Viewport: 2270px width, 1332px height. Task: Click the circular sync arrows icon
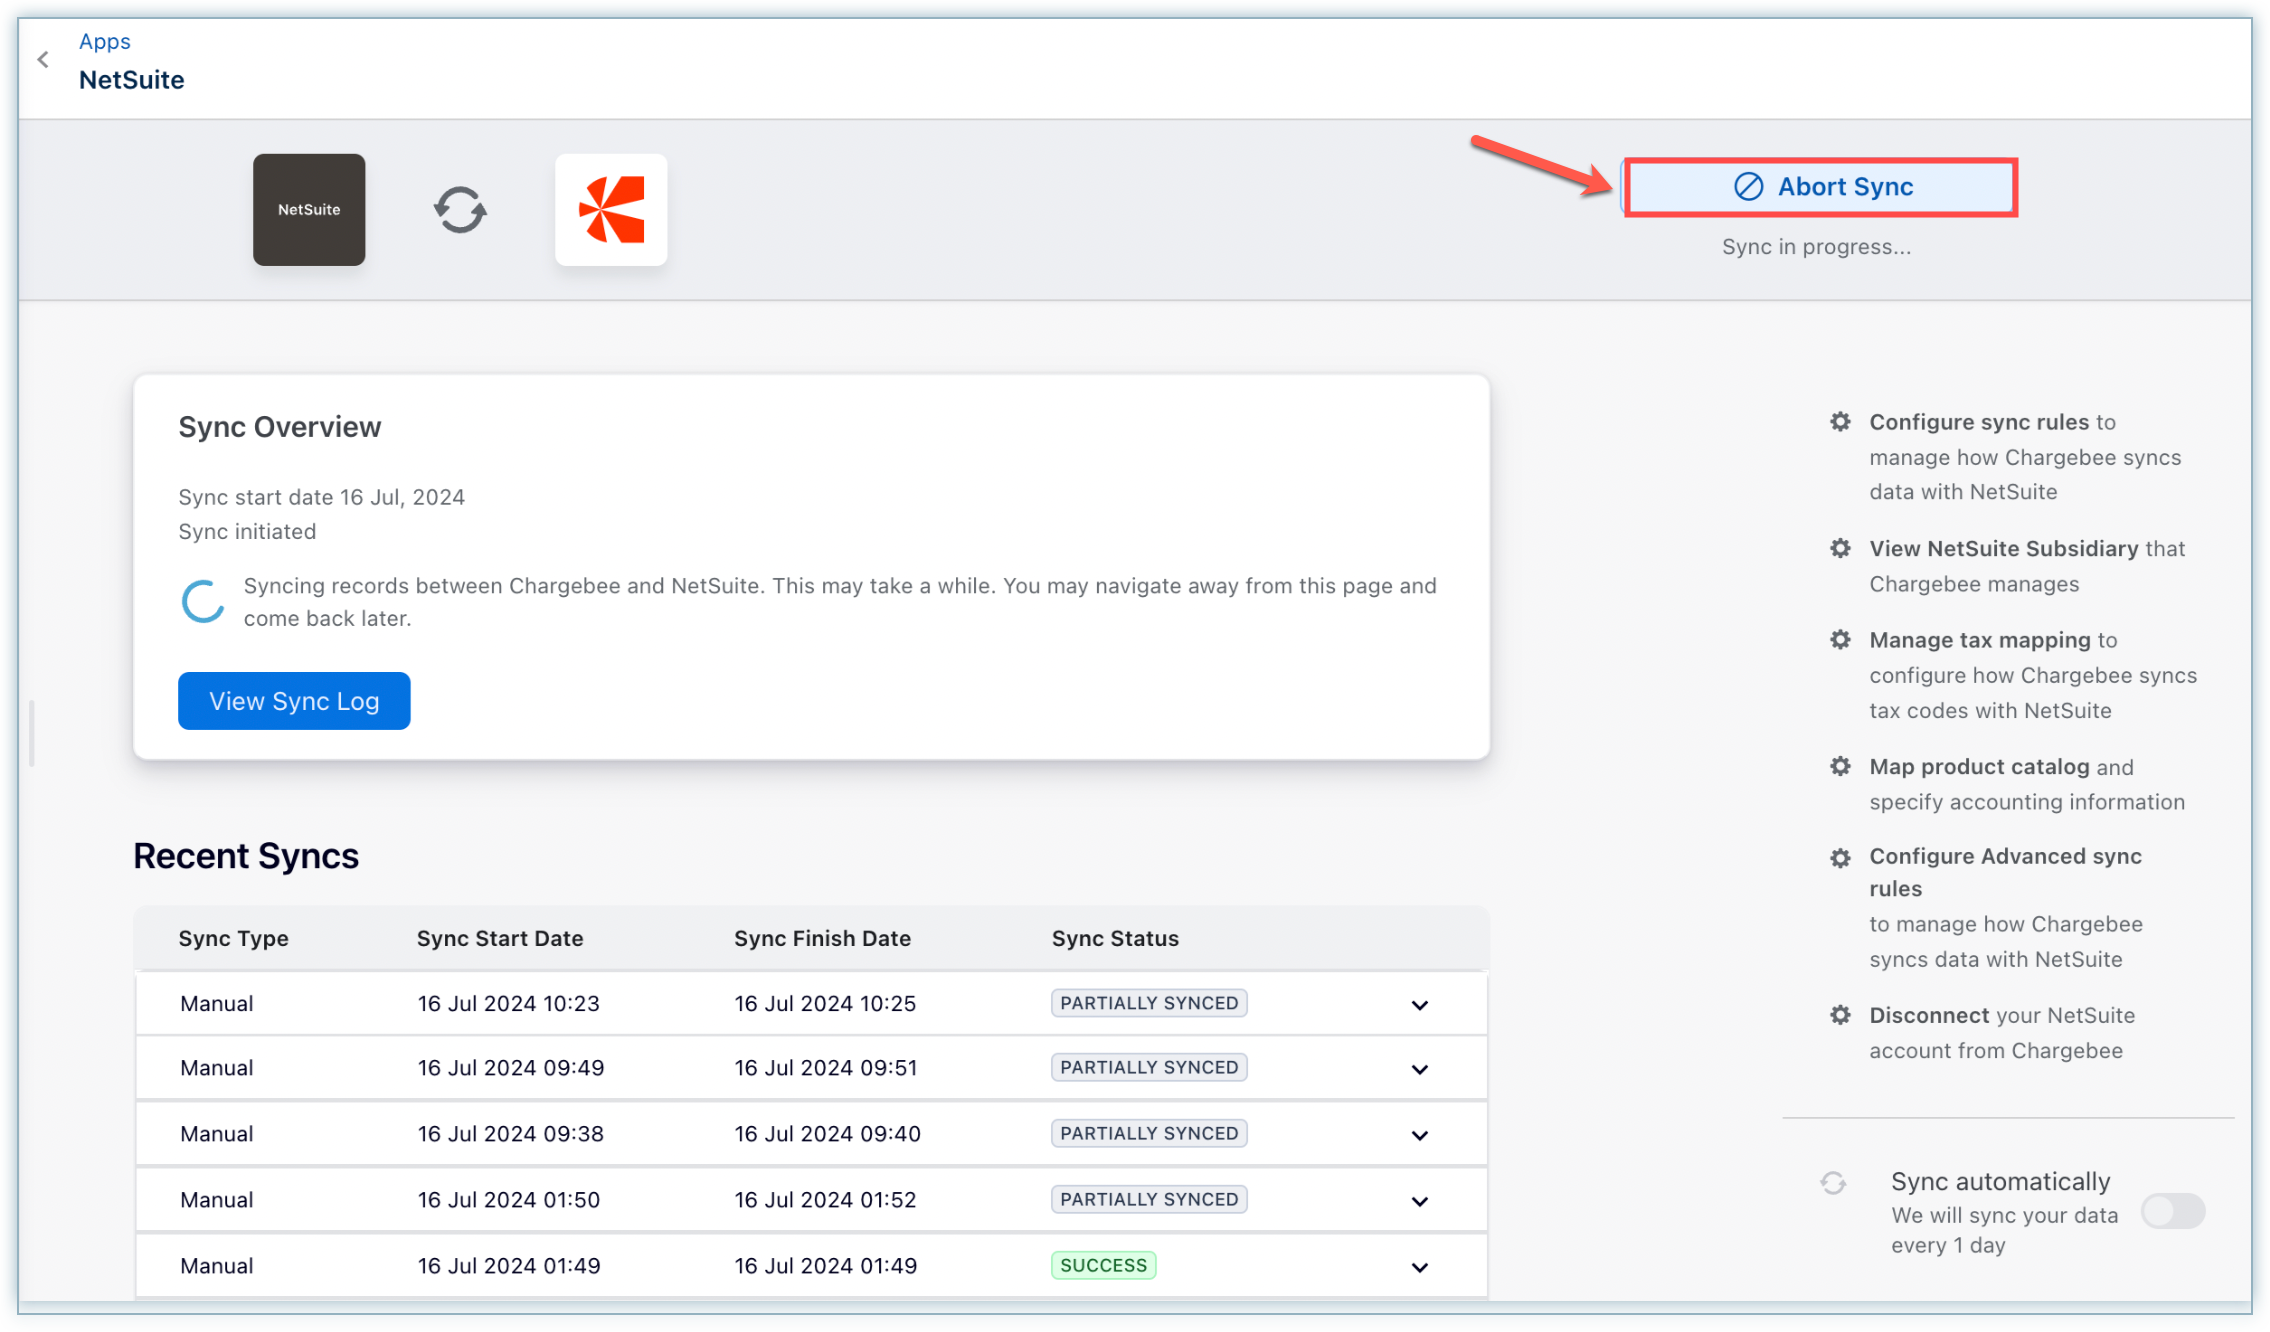pos(460,210)
